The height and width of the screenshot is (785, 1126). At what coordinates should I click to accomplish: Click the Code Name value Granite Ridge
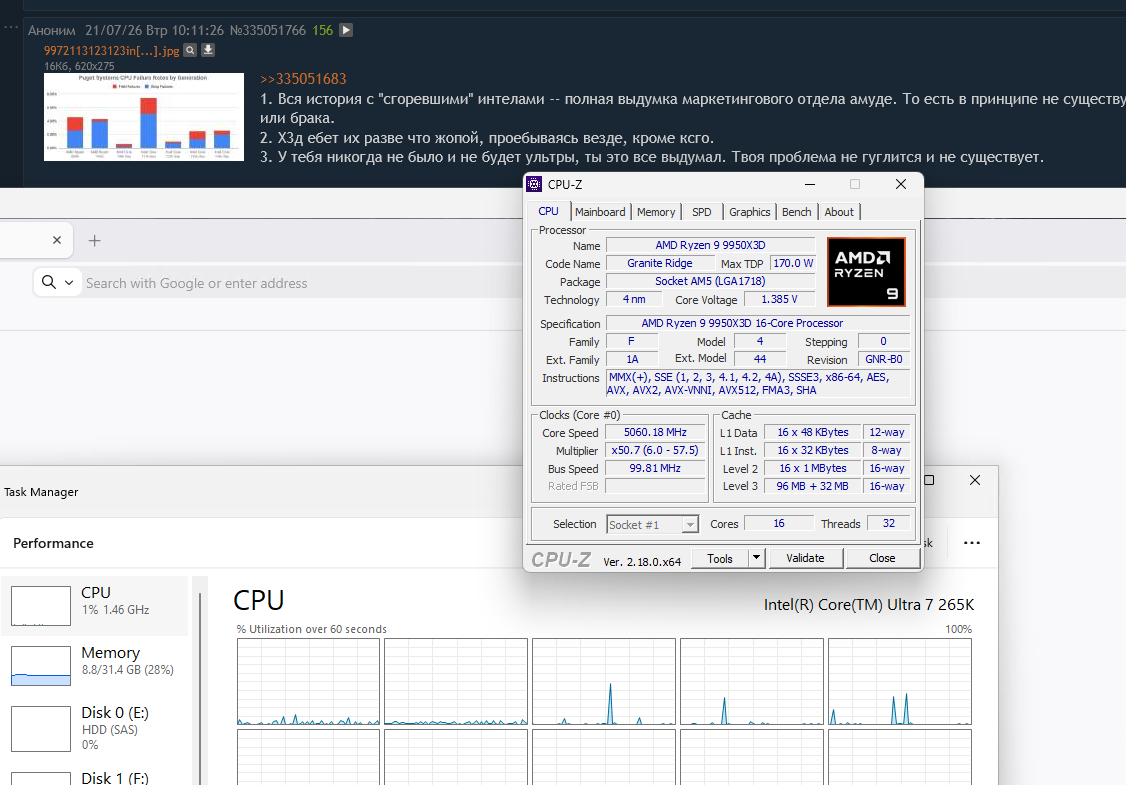coord(660,263)
